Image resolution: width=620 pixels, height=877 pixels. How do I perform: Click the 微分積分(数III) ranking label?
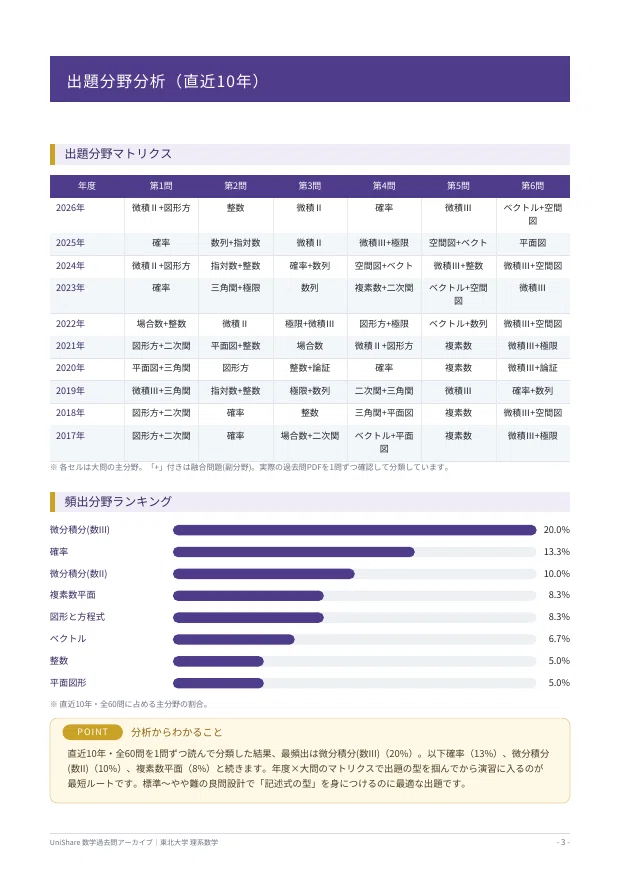coord(79,530)
